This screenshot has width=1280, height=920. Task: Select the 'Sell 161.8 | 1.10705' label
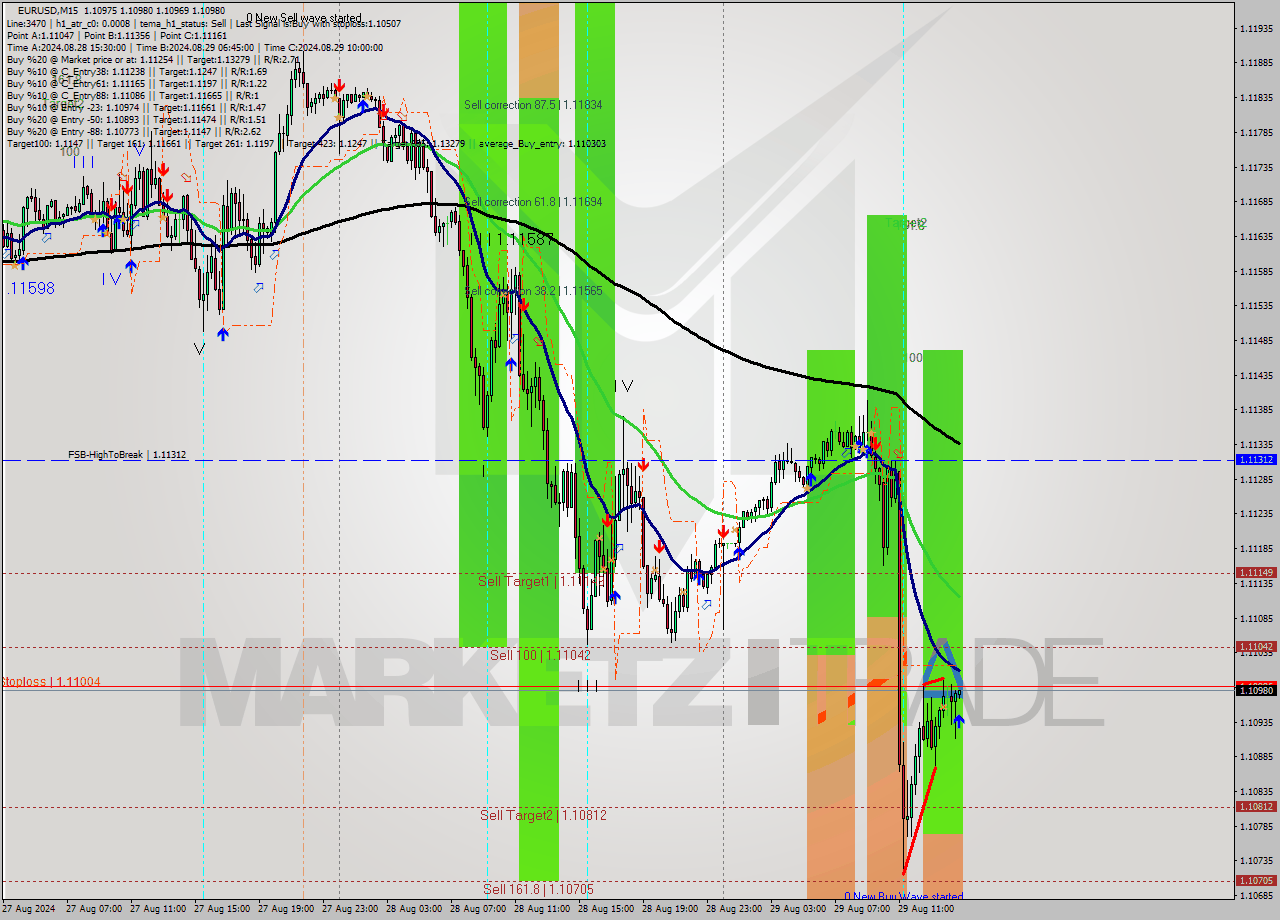tap(538, 889)
